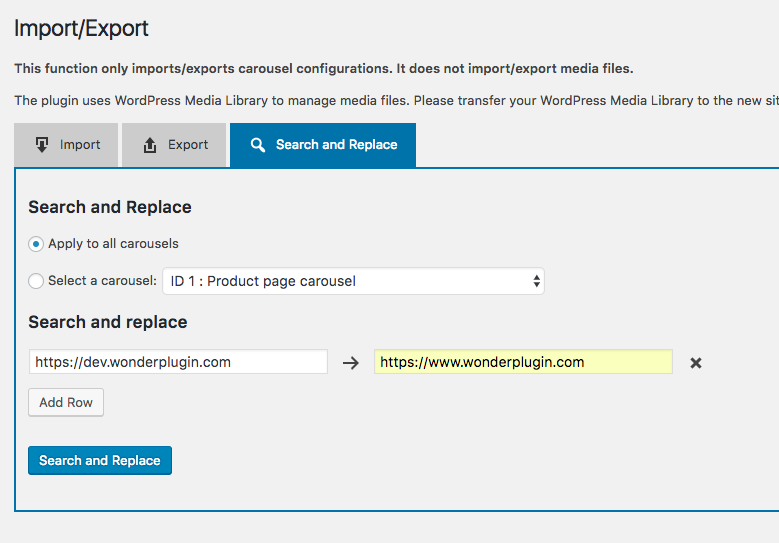Click the Import/Export page heading
This screenshot has width=779, height=543.
82,28
